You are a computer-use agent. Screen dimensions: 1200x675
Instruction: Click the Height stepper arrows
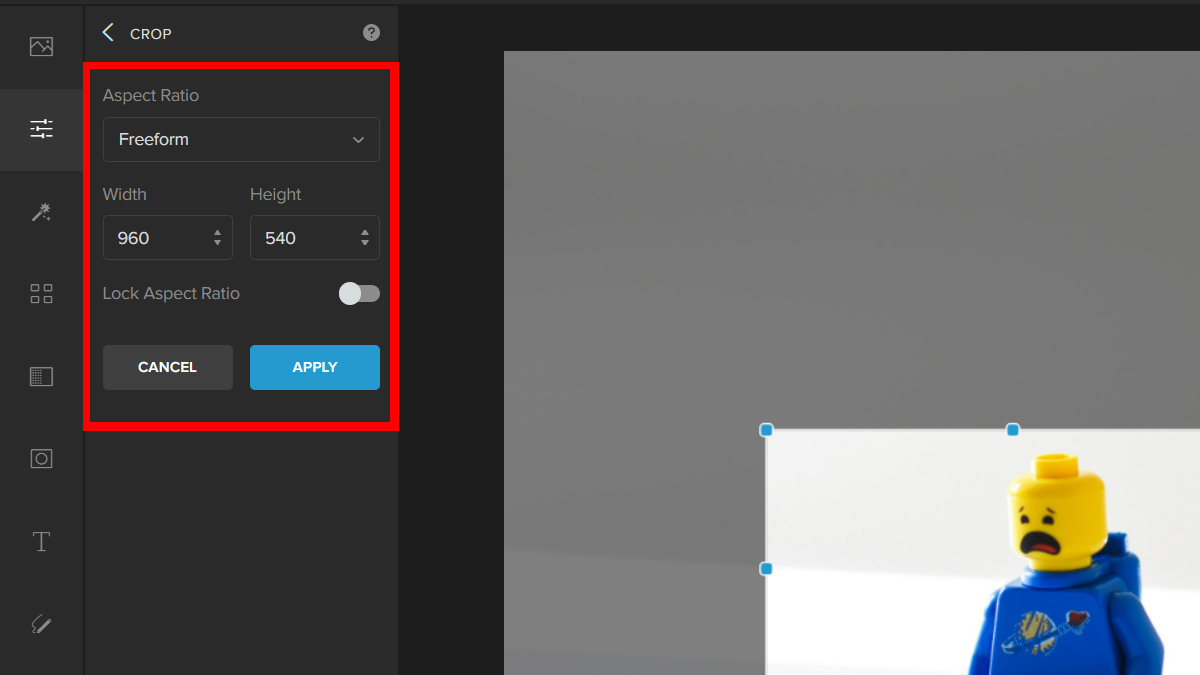364,238
